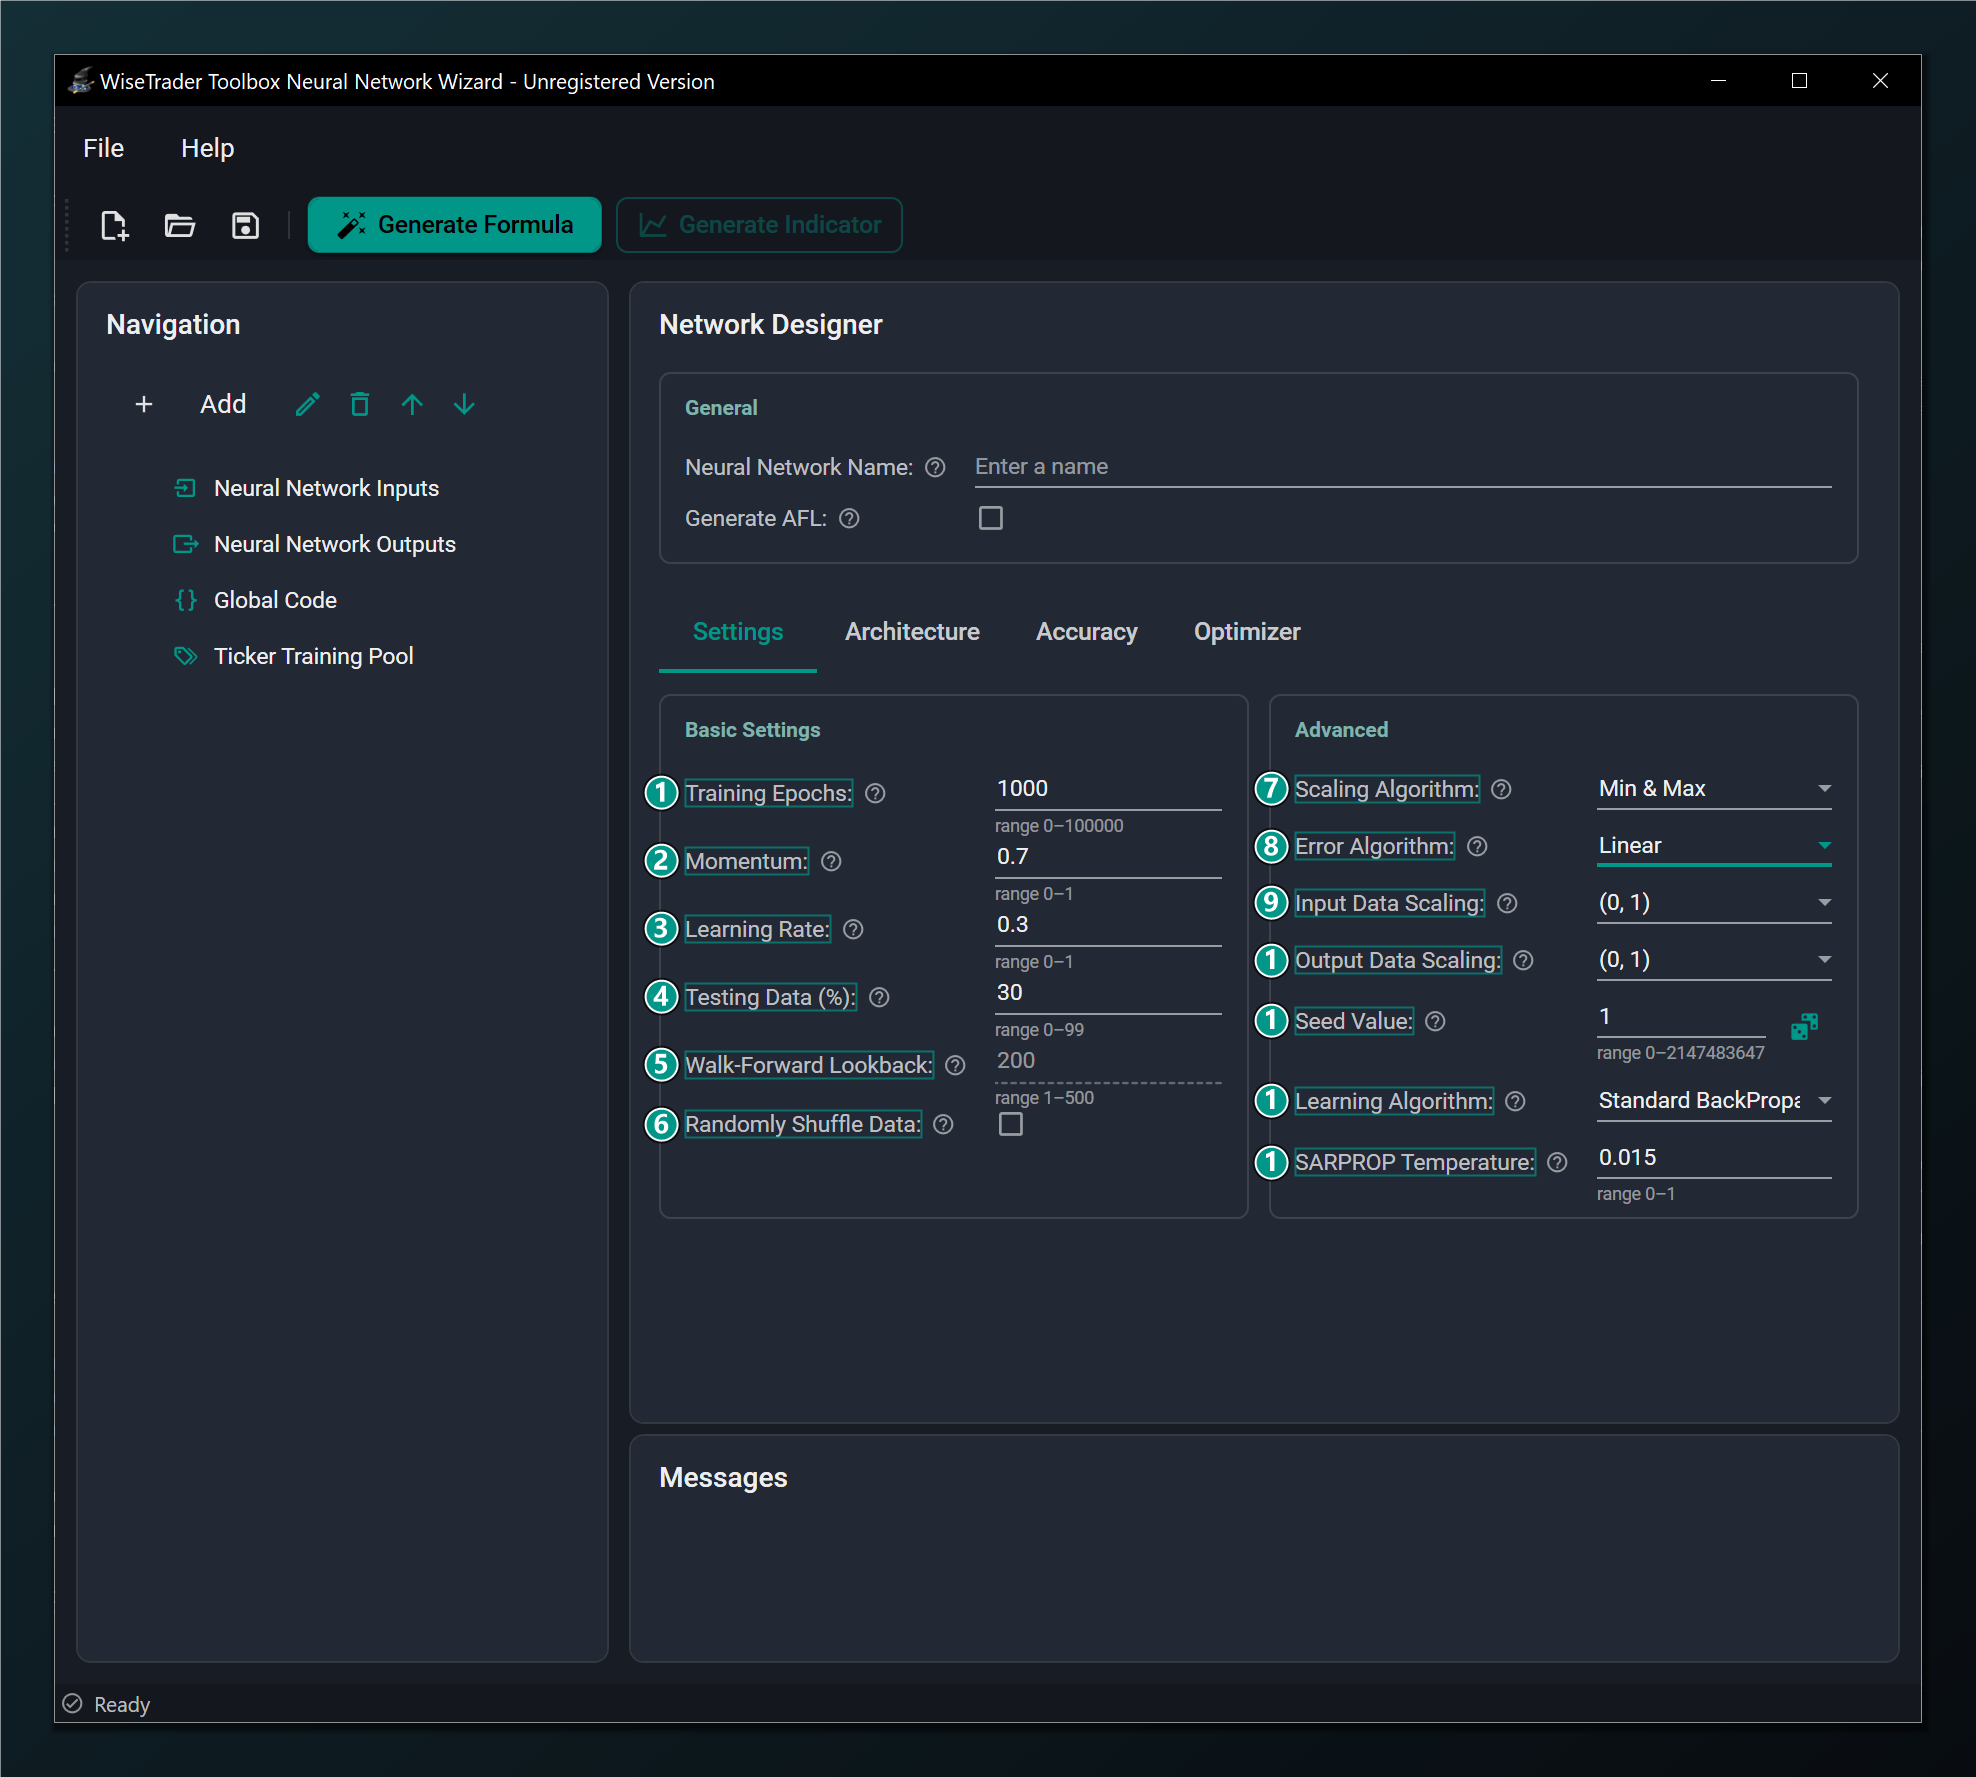Open the Error Algorithm Linear dropdown
Screen dimensions: 1976x1777
pos(1714,846)
